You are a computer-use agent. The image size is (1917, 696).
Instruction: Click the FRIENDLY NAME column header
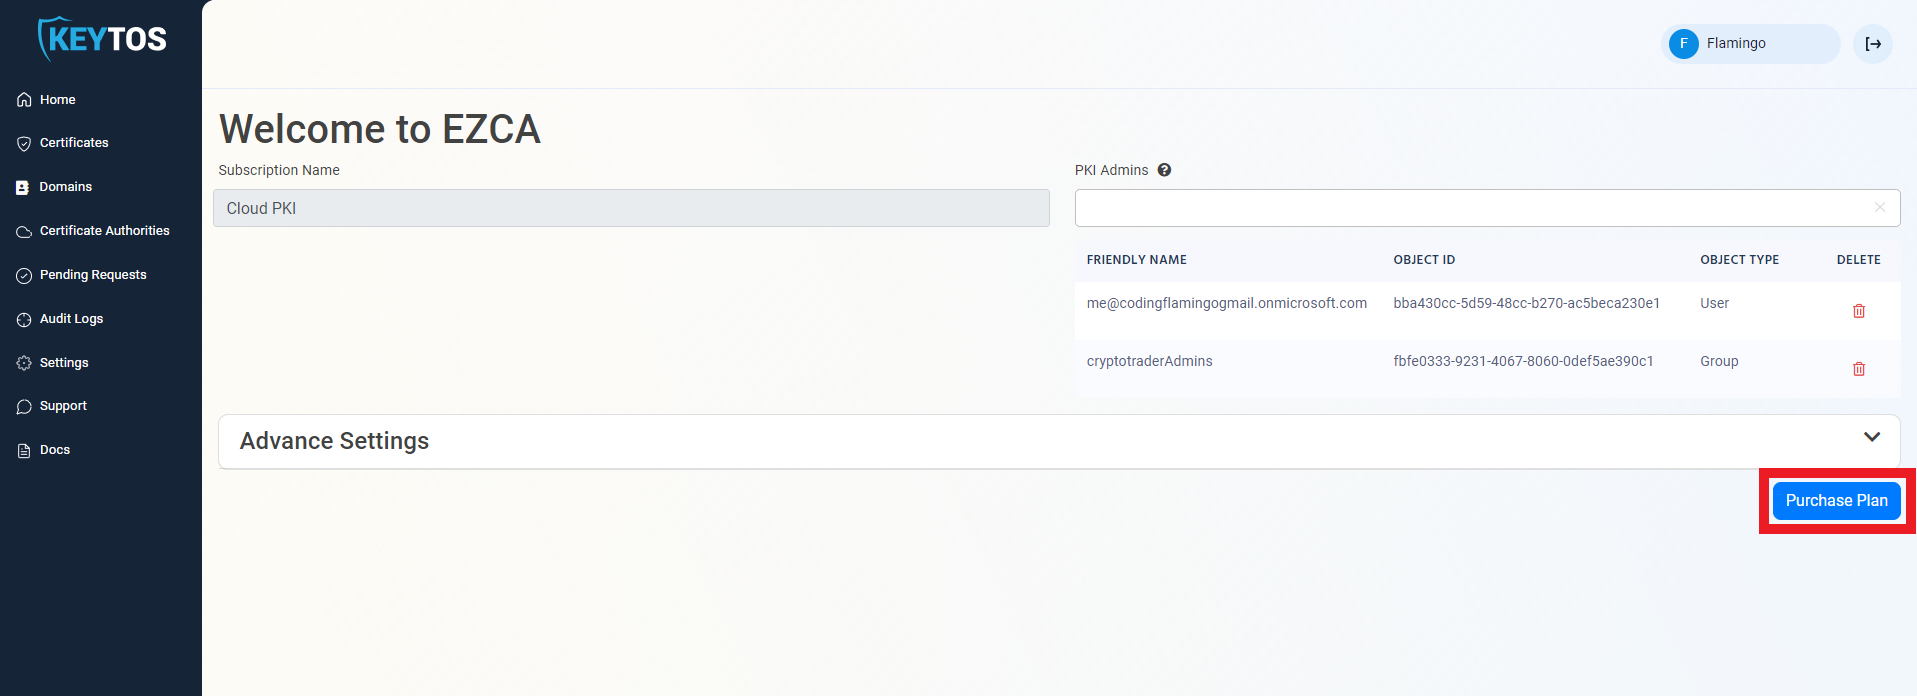[1137, 260]
